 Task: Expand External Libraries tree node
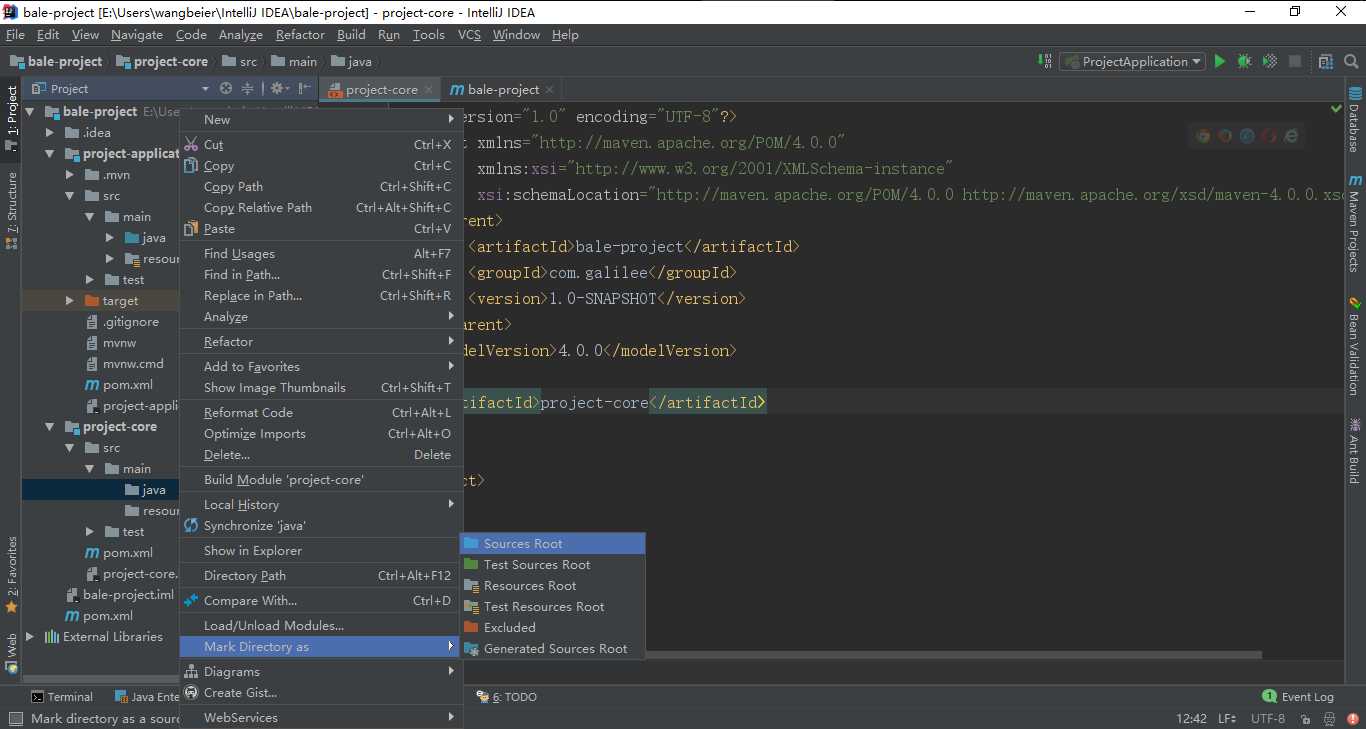tap(30, 636)
